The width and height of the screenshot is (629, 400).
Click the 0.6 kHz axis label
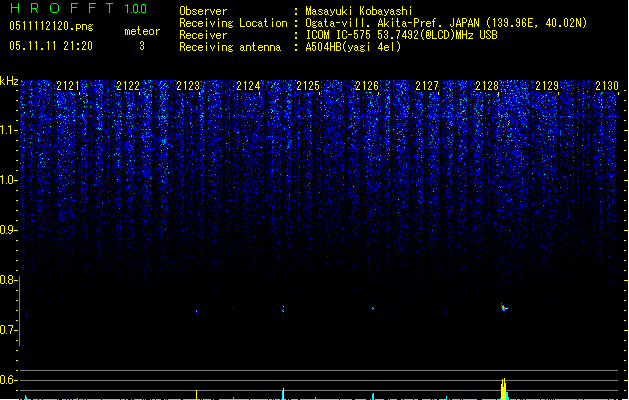pyautogui.click(x=8, y=380)
